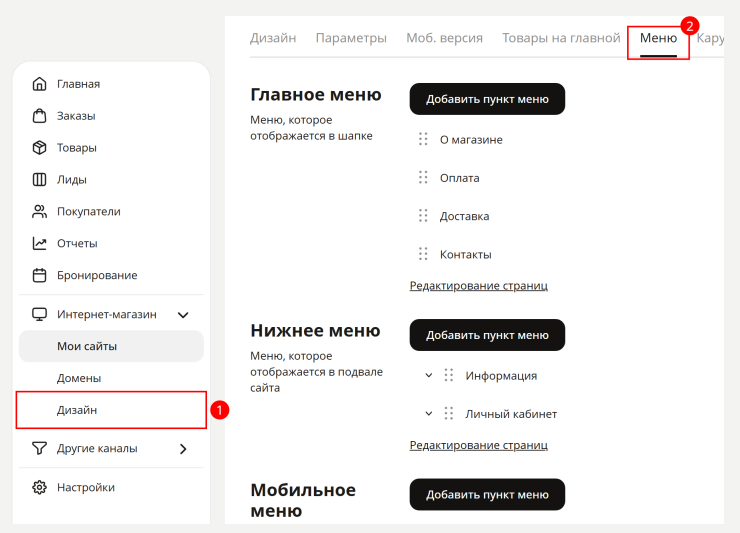Select the Доставка menu entry
Screen dimensions: 740x533
click(464, 216)
